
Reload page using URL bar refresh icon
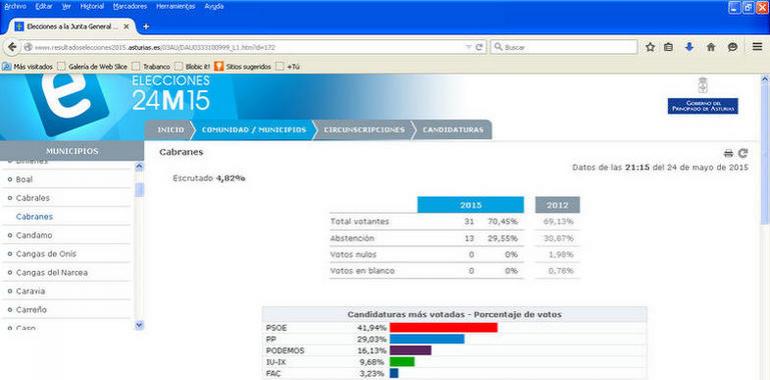click(x=479, y=47)
